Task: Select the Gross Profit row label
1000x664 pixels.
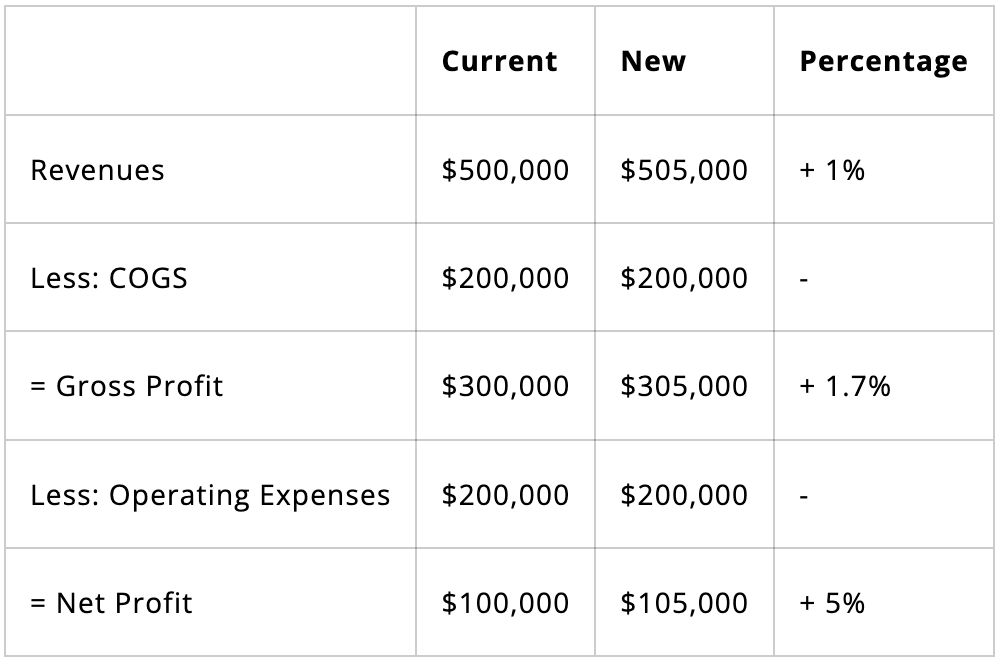Action: [126, 386]
